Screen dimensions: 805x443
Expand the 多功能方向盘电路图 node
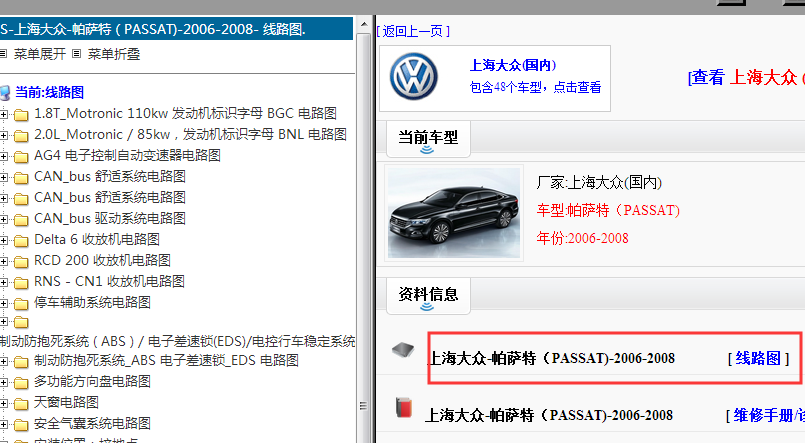click(4, 382)
